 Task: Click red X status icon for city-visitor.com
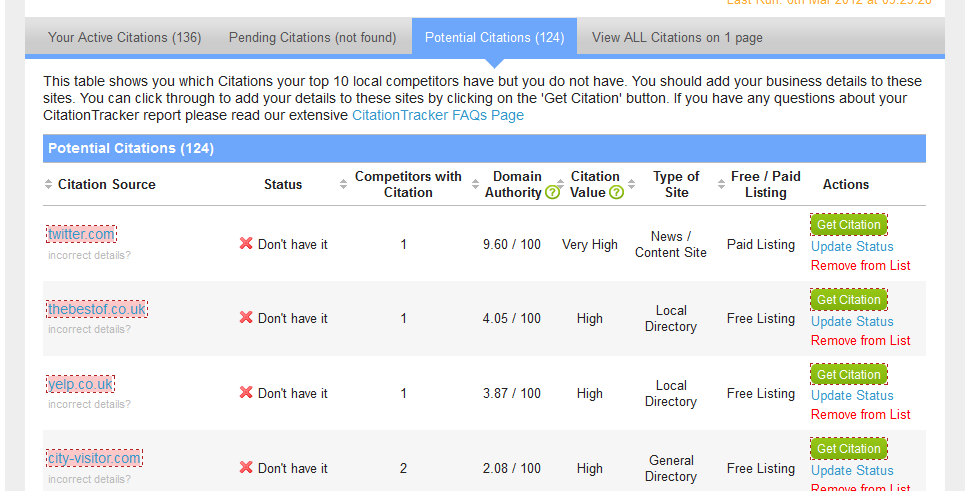coord(246,468)
